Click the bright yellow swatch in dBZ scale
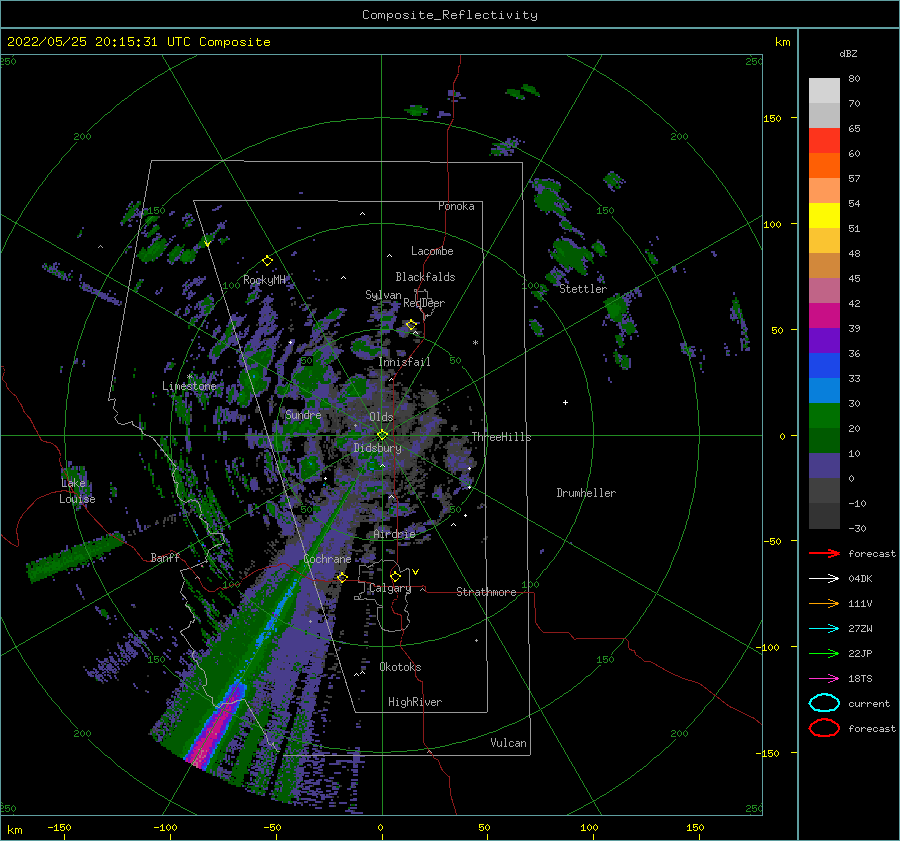The image size is (900, 841). tap(824, 215)
